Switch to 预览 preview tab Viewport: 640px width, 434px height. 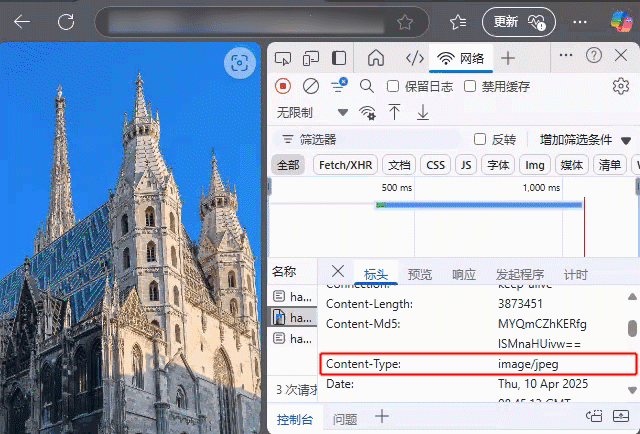click(x=420, y=274)
